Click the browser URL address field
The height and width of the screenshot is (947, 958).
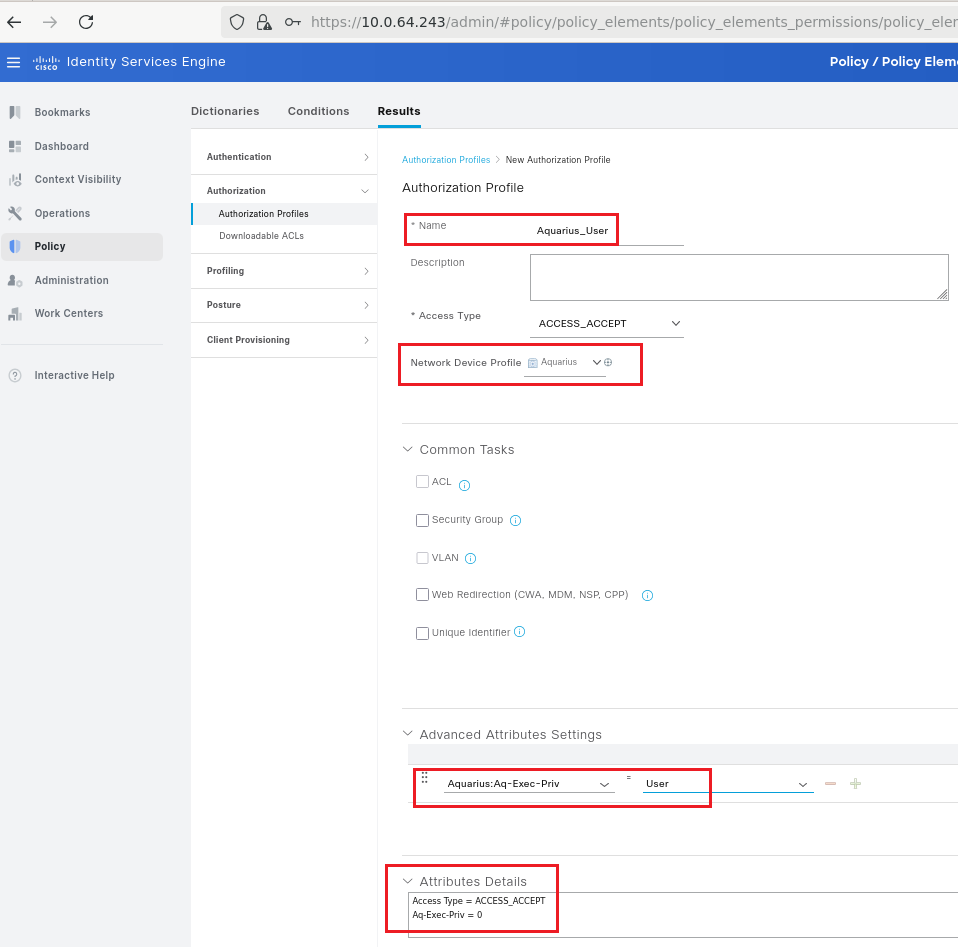coord(634,23)
